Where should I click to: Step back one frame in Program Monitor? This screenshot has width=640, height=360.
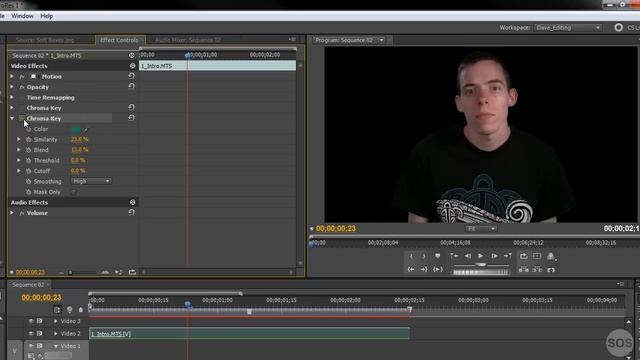coord(468,256)
